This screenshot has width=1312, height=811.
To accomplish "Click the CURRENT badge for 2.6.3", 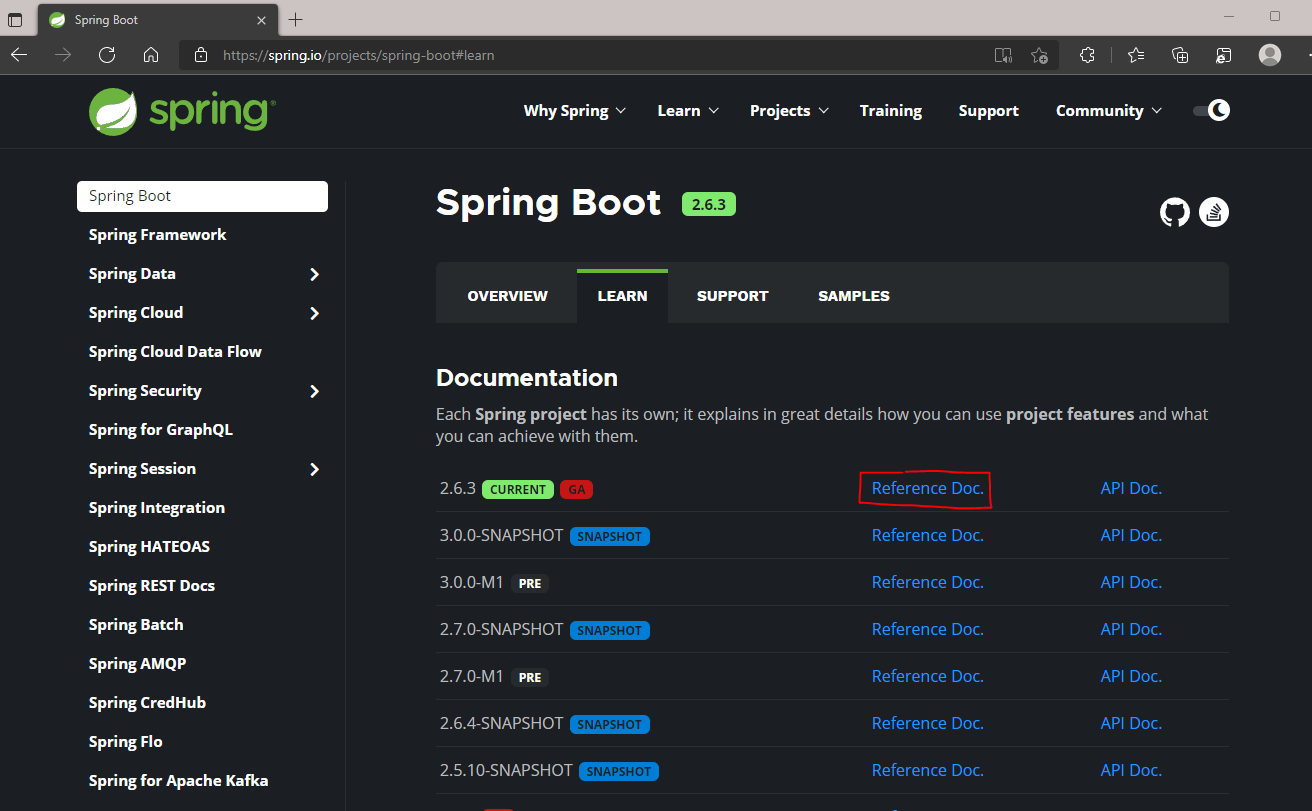I will point(518,490).
